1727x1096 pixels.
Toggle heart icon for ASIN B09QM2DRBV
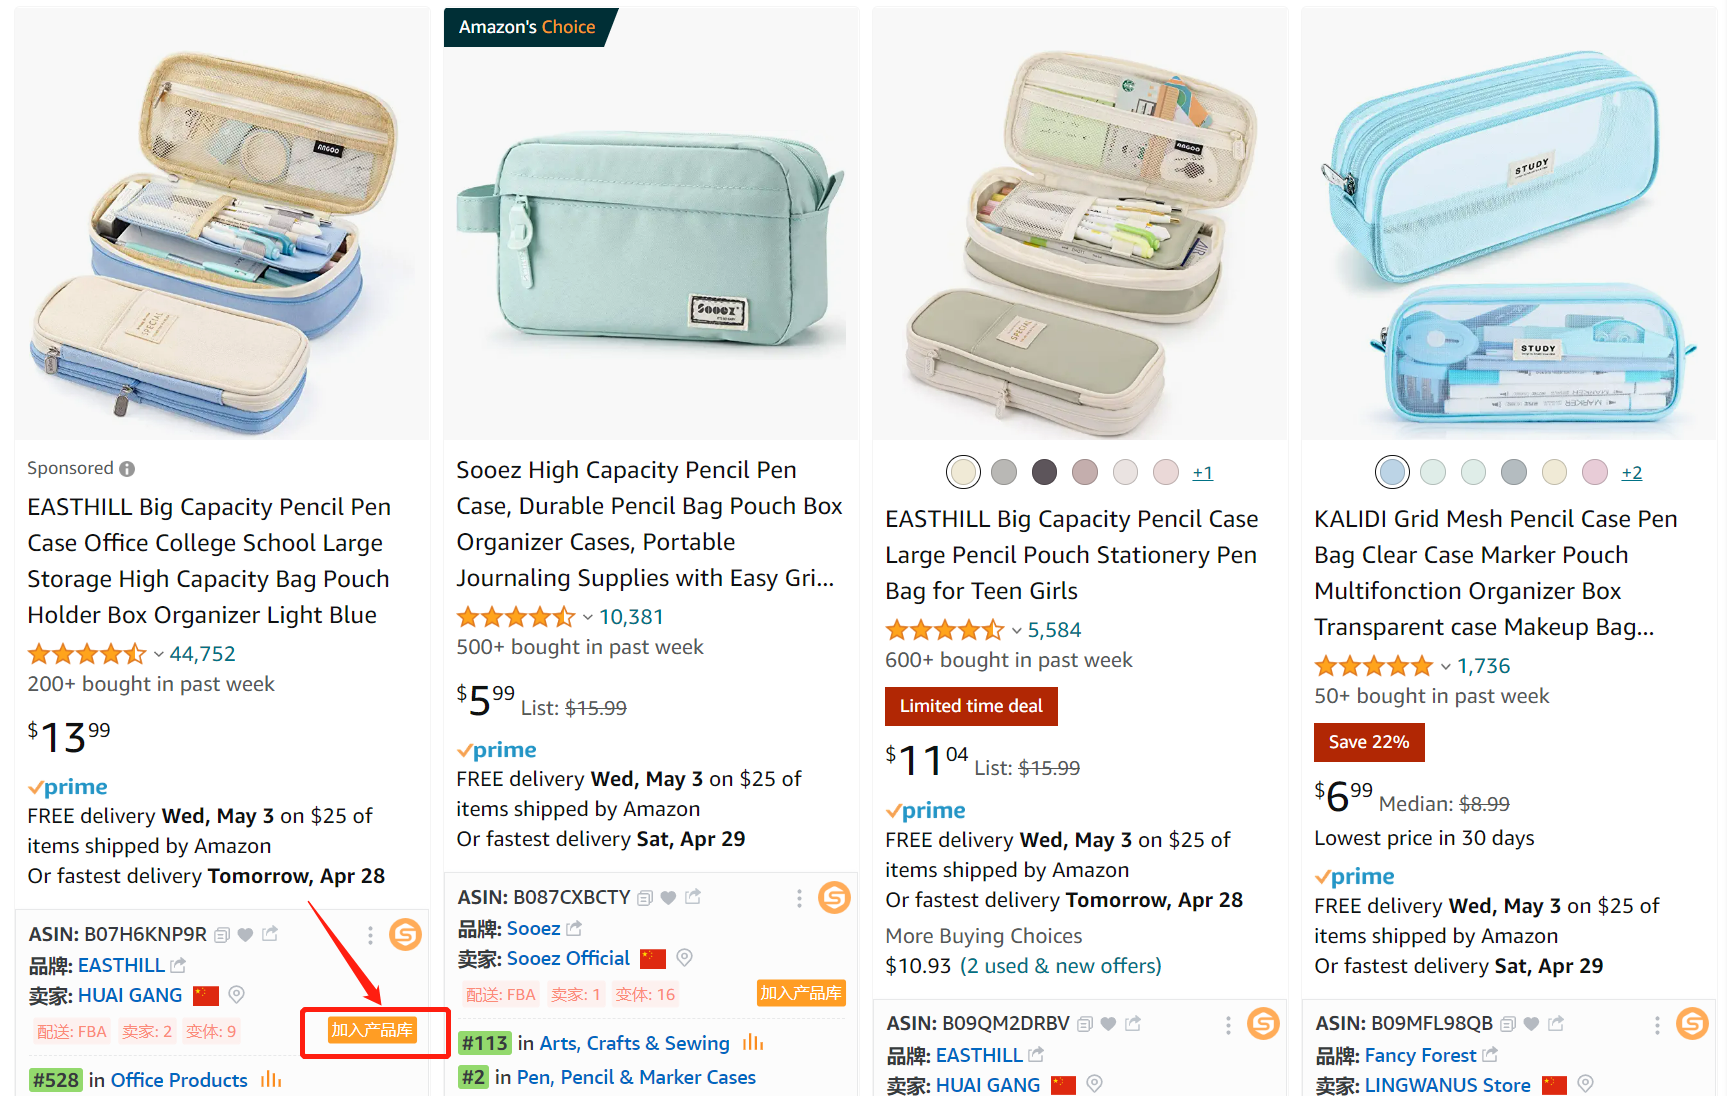tap(1108, 1024)
